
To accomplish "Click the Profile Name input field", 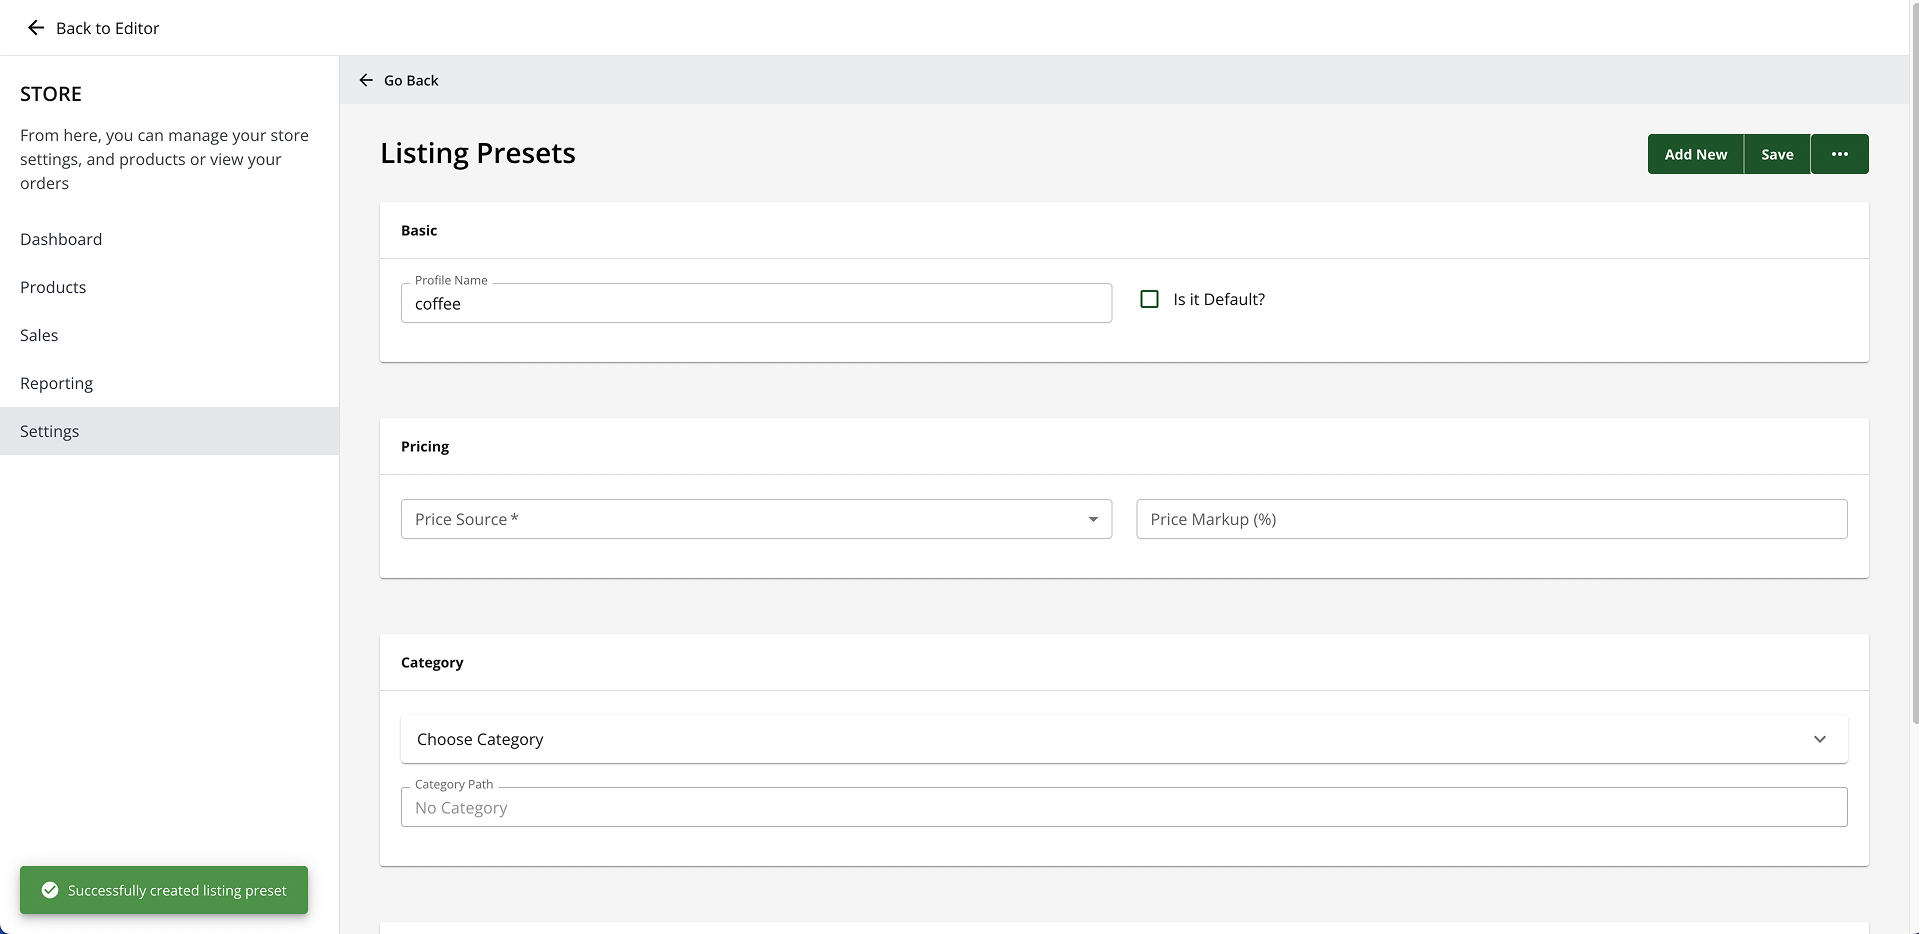I will coord(756,303).
